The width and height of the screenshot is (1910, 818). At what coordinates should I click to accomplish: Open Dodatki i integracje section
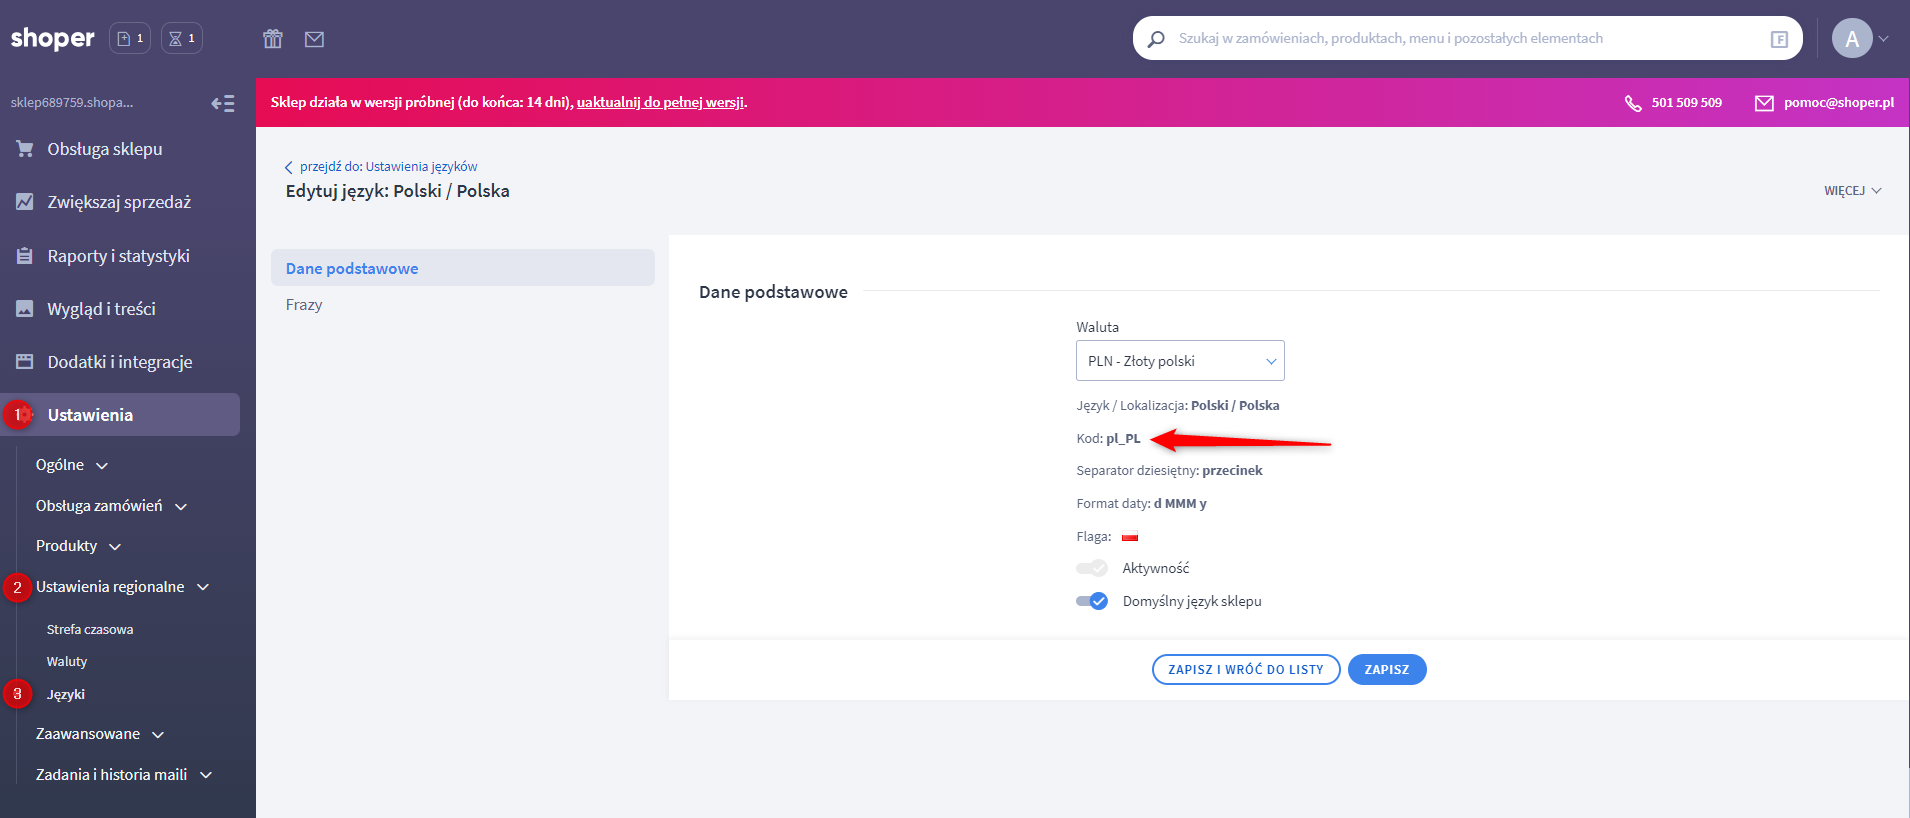click(120, 362)
